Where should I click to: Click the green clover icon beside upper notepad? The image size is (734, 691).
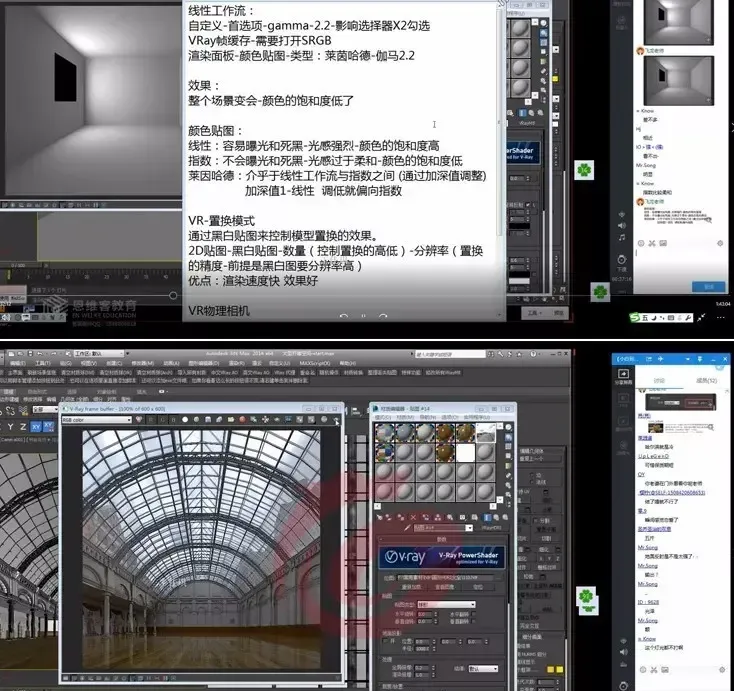[584, 169]
